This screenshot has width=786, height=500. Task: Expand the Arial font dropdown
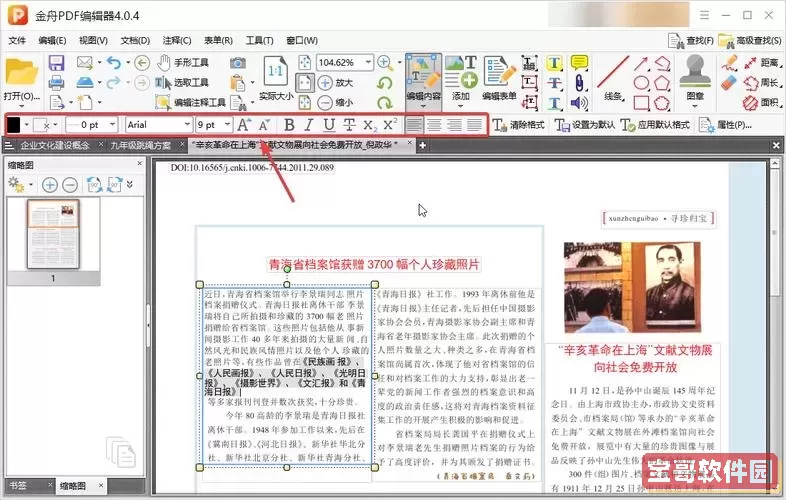click(187, 124)
